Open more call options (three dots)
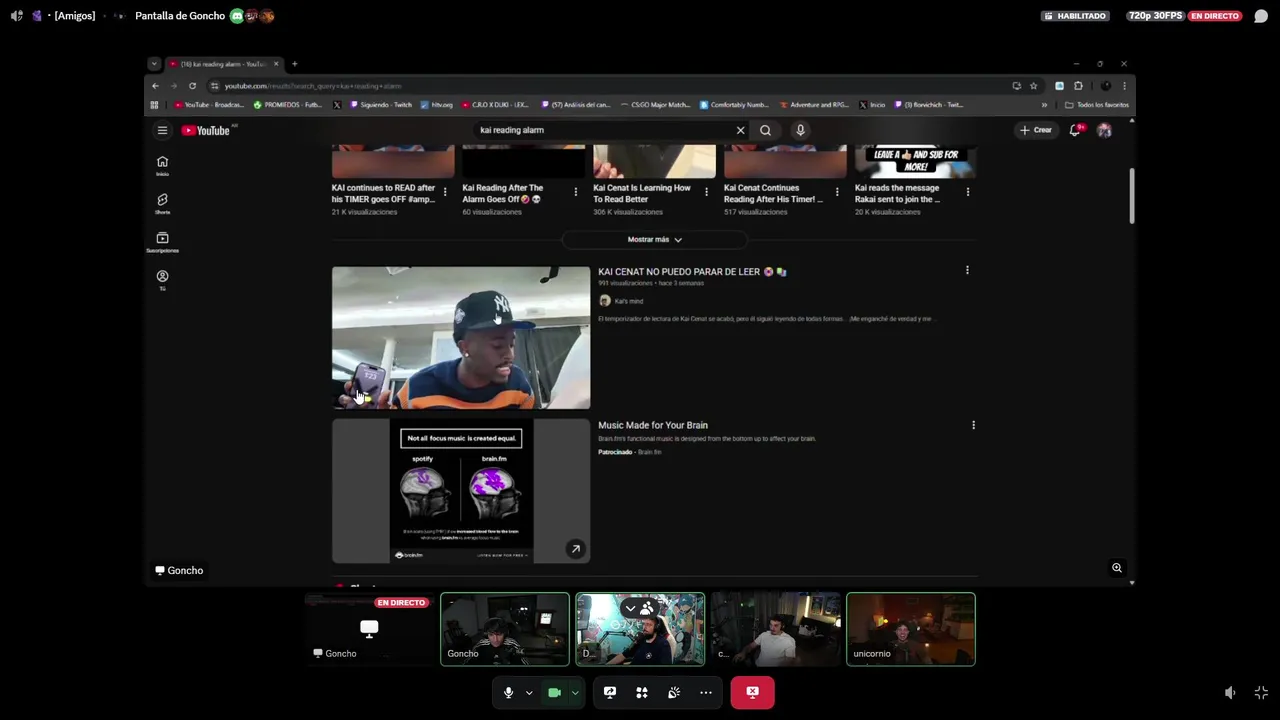 pyautogui.click(x=706, y=692)
